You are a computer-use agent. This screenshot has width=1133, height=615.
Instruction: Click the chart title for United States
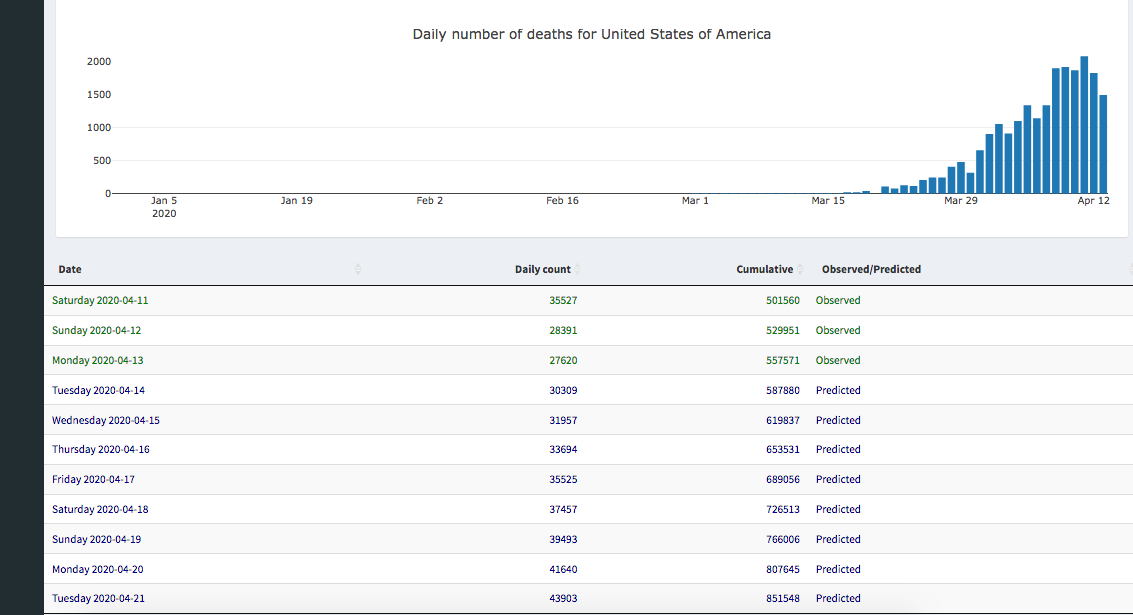pyautogui.click(x=591, y=34)
